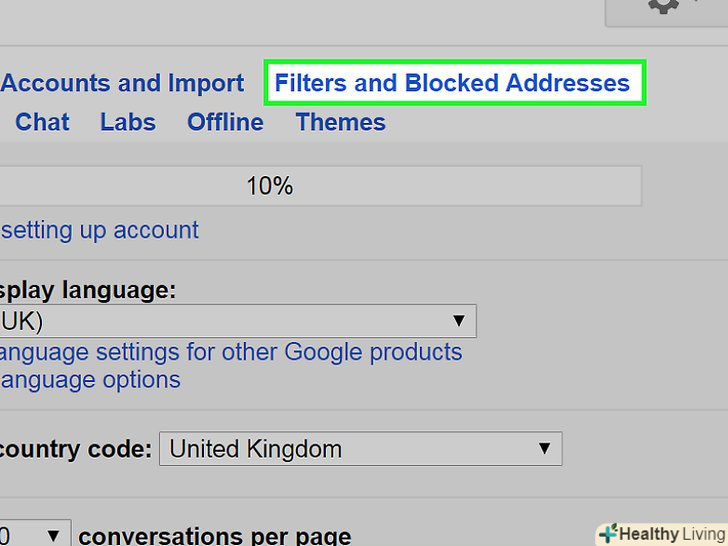Viewport: 728px width, 546px height.
Task: Expand the country code United Kingdom dropdown
Action: 360,448
